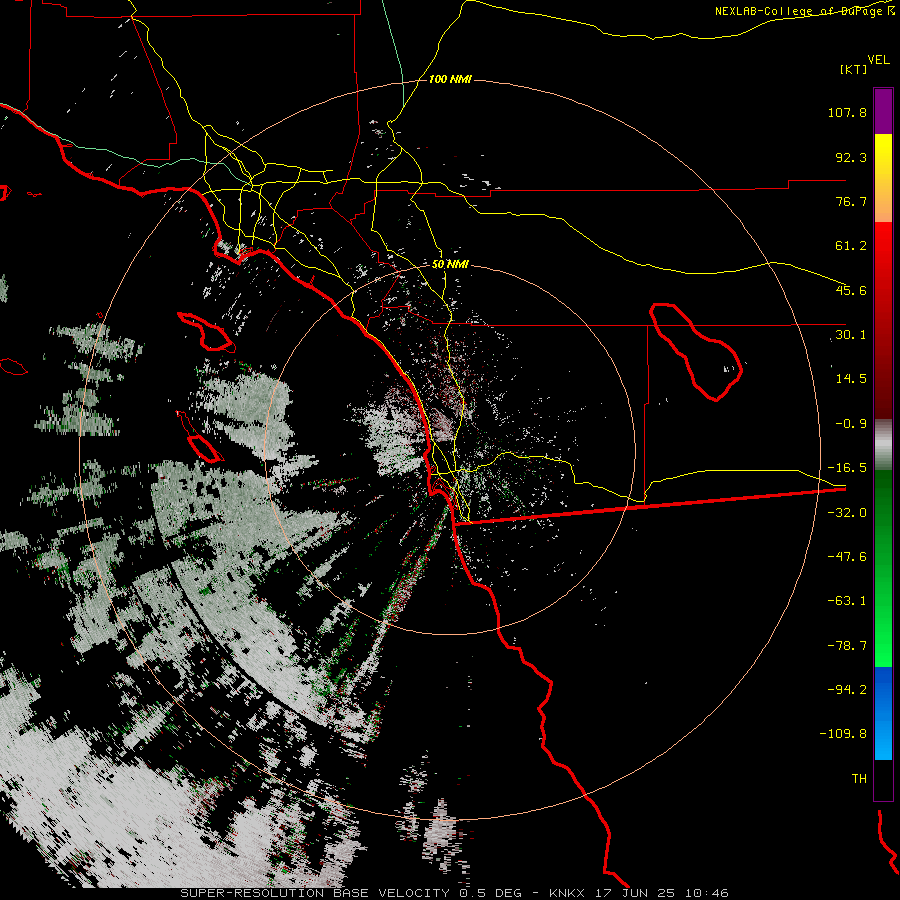Click the -32.0 velocity scale value
900x900 pixels.
coord(847,513)
